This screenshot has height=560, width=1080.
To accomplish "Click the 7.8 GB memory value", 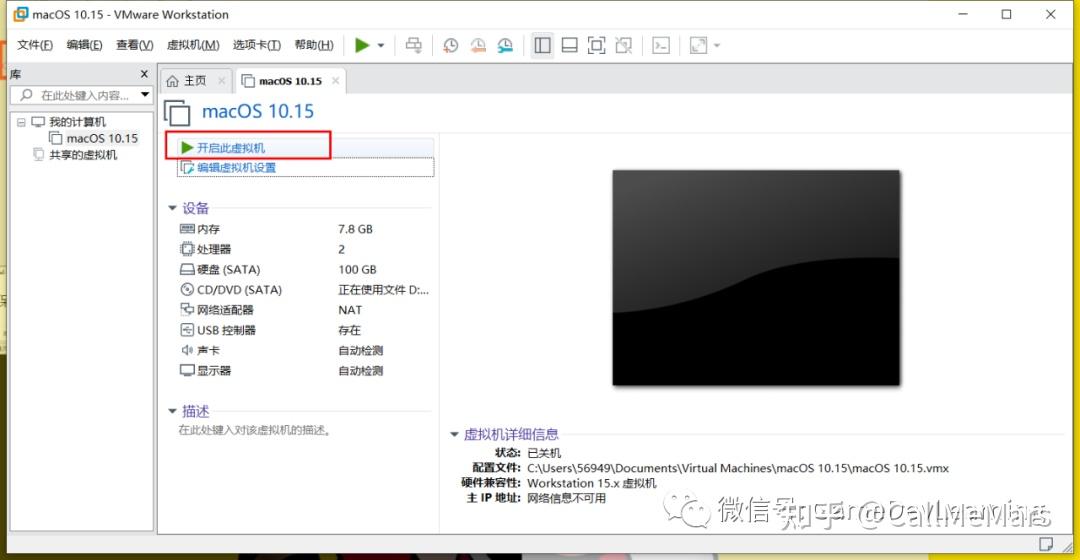I will tap(355, 229).
